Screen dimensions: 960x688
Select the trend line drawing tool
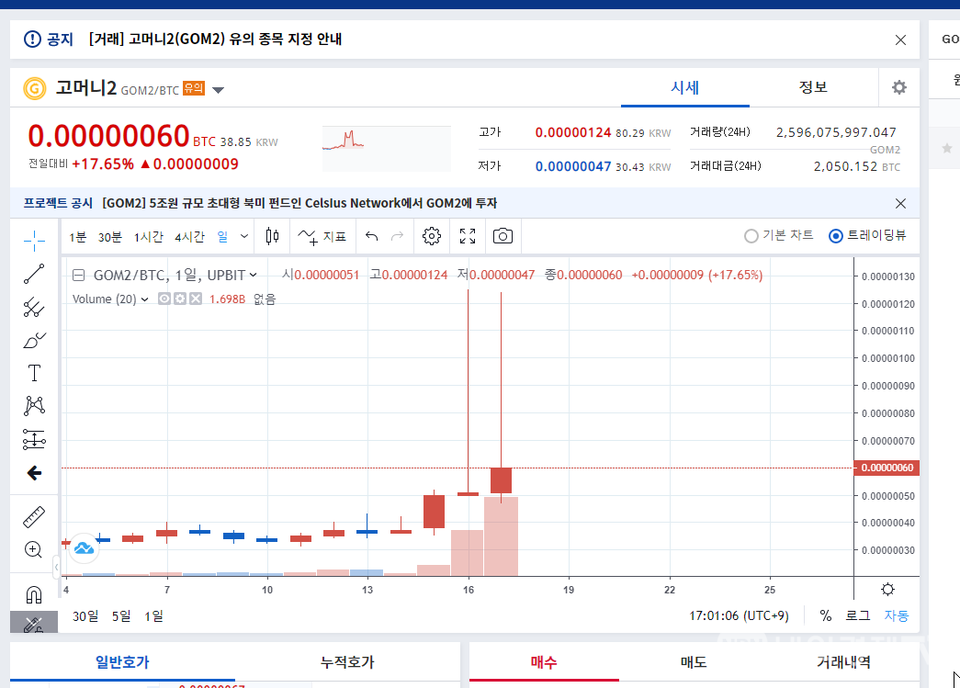click(x=33, y=273)
